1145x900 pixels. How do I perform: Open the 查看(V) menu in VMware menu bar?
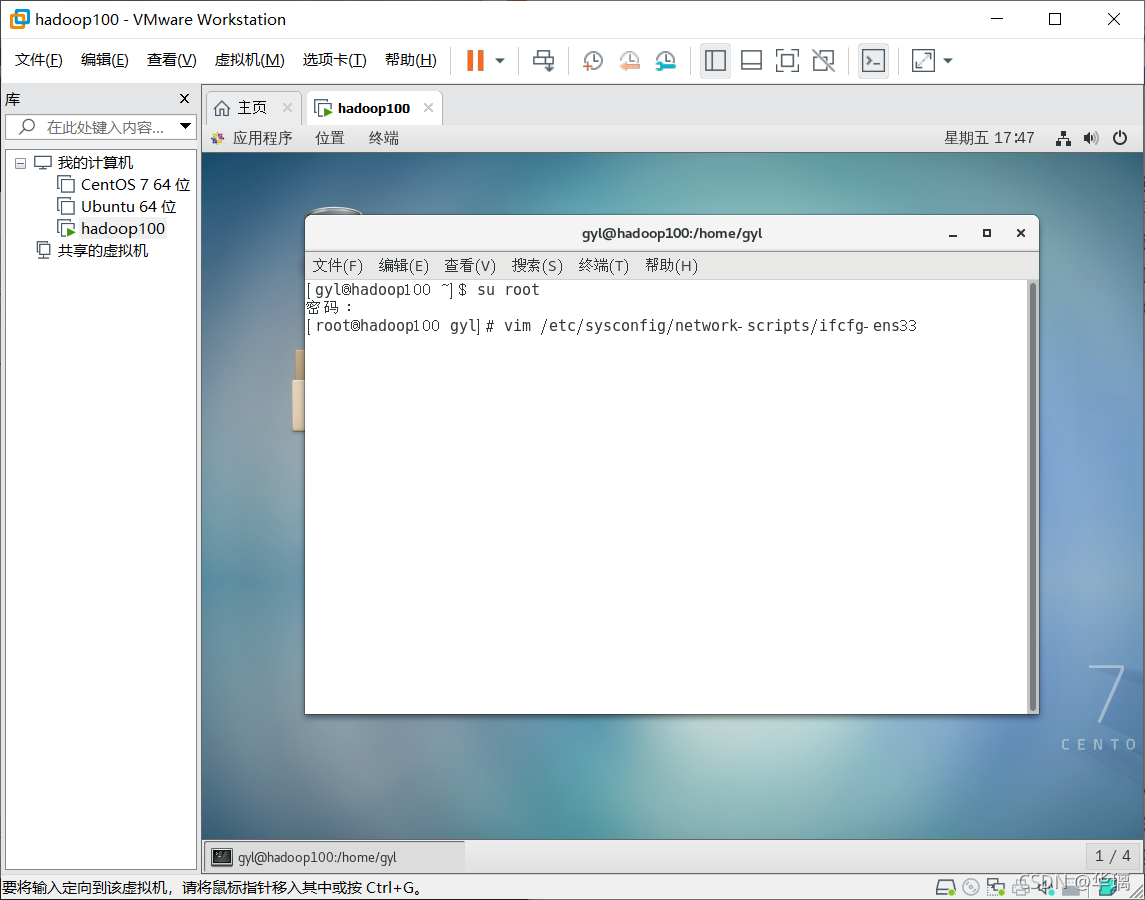(172, 60)
